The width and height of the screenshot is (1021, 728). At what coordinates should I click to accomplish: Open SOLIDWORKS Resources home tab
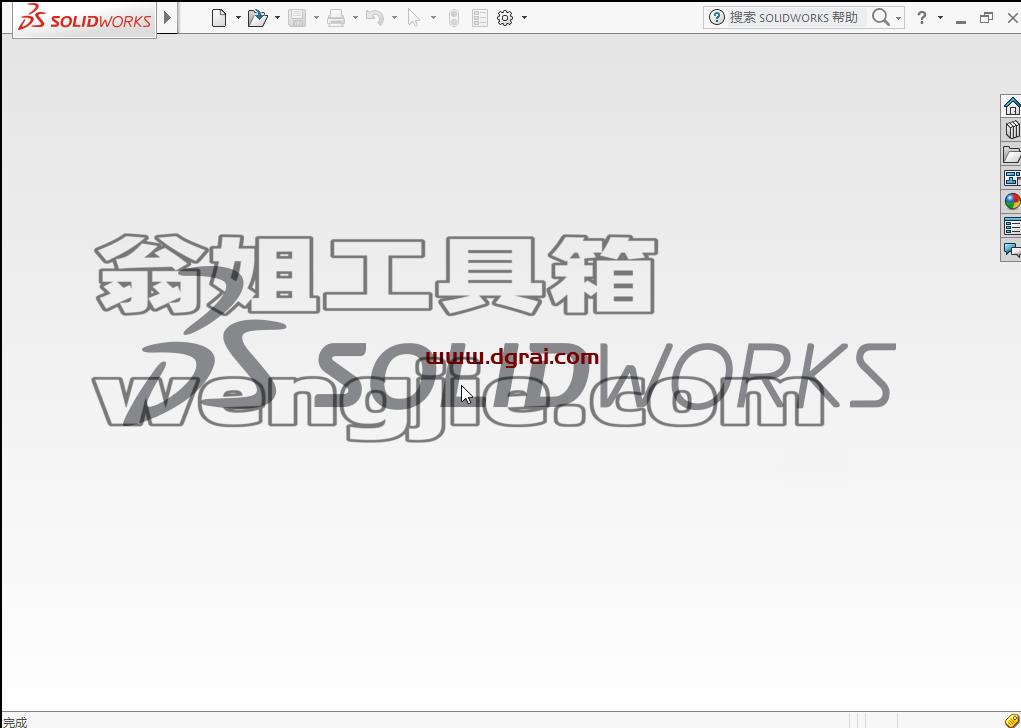(x=1012, y=105)
